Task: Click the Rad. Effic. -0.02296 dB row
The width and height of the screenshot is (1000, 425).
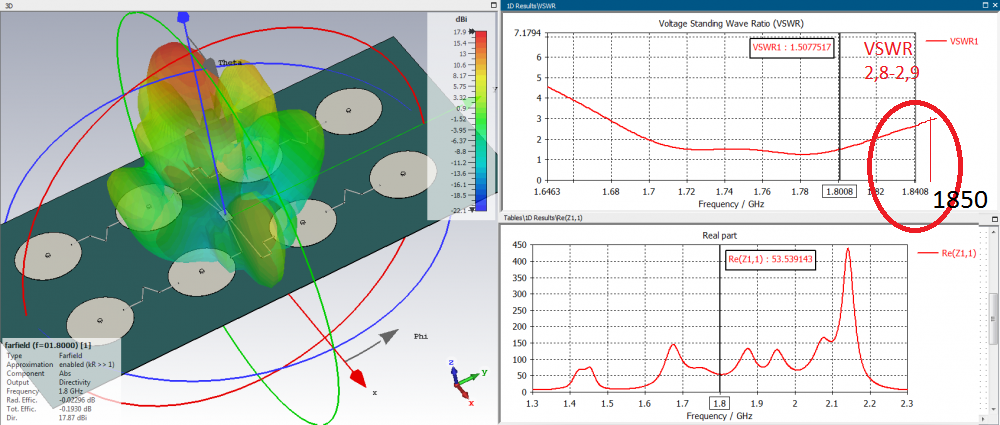Action: tap(51, 399)
